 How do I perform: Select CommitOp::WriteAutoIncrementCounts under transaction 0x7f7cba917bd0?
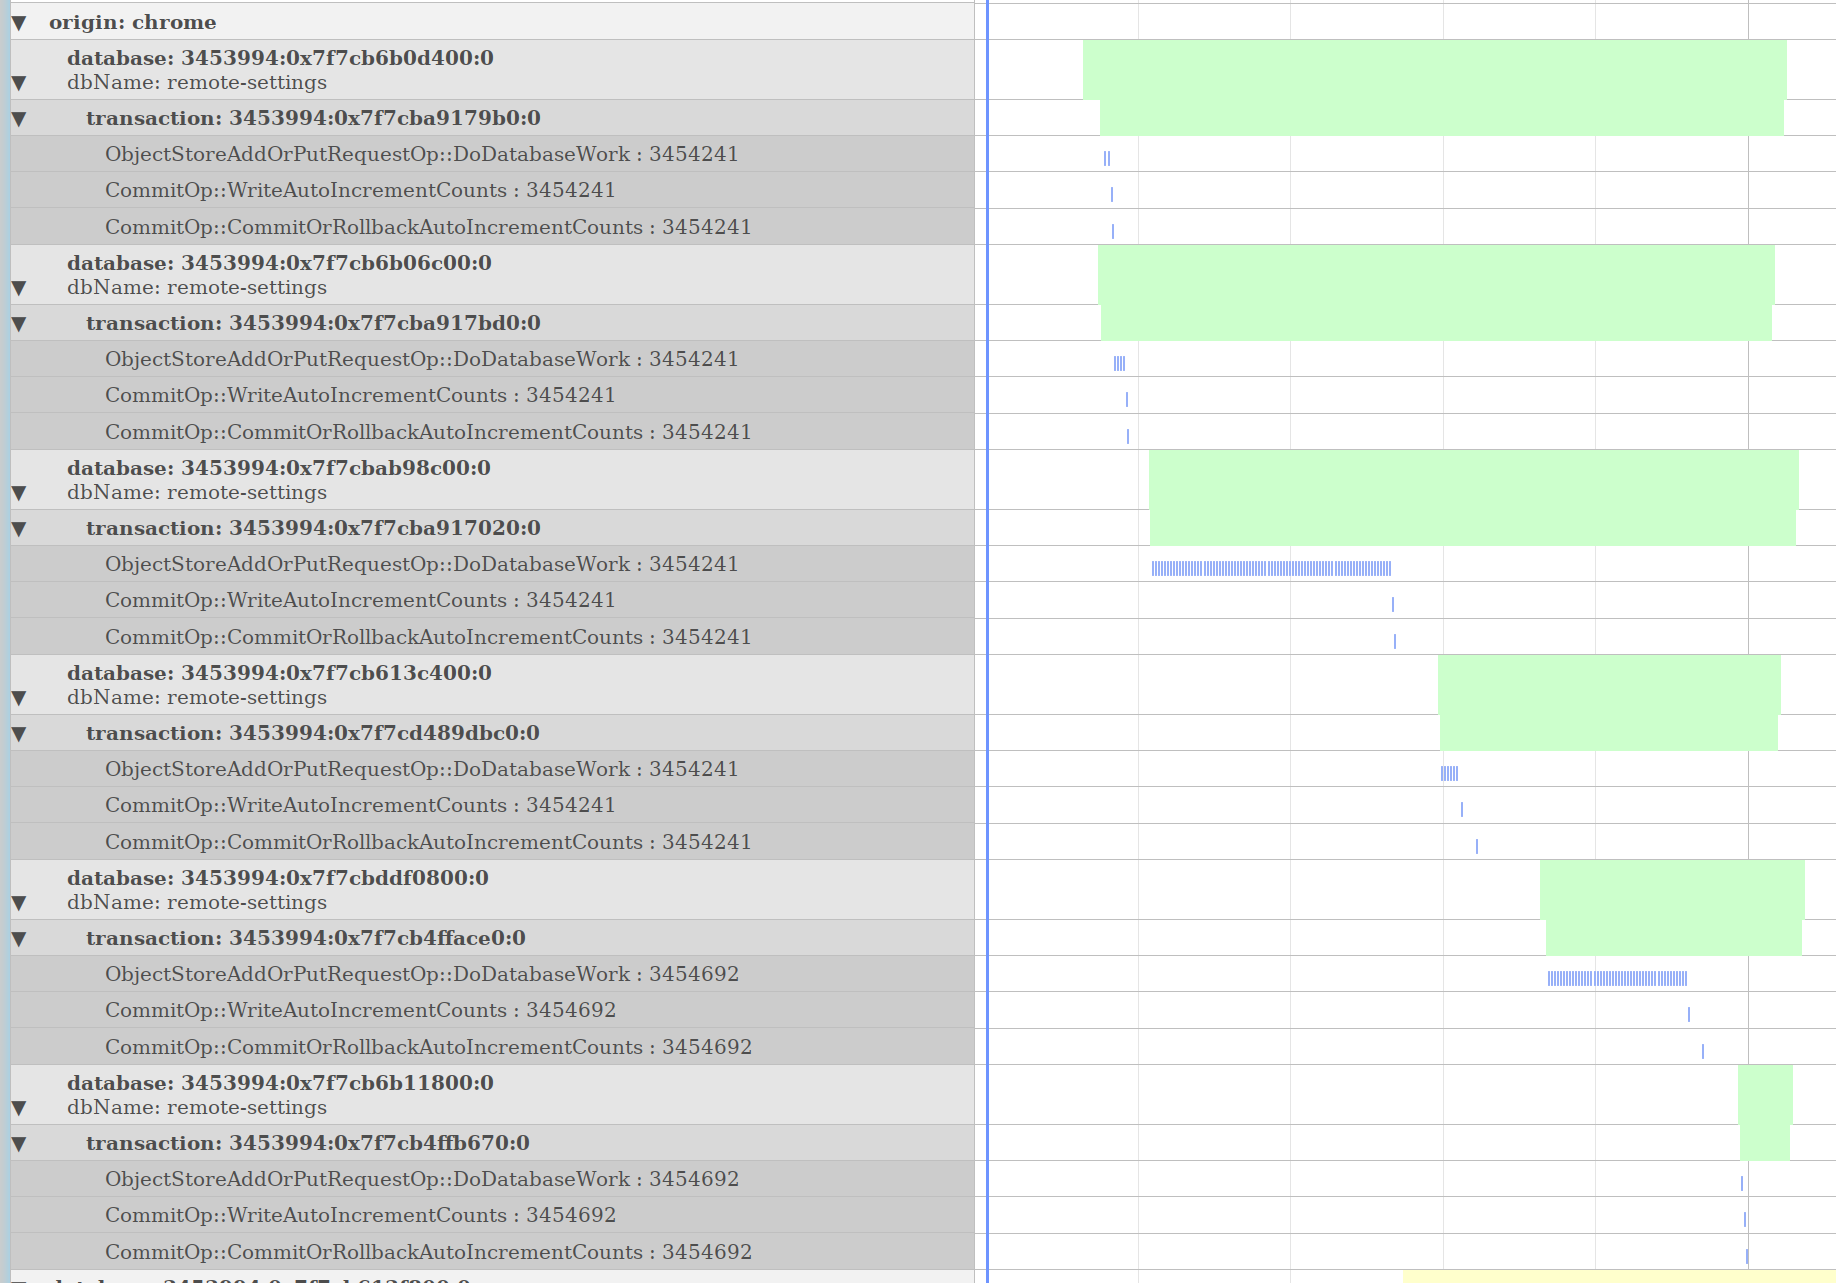pyautogui.click(x=492, y=395)
